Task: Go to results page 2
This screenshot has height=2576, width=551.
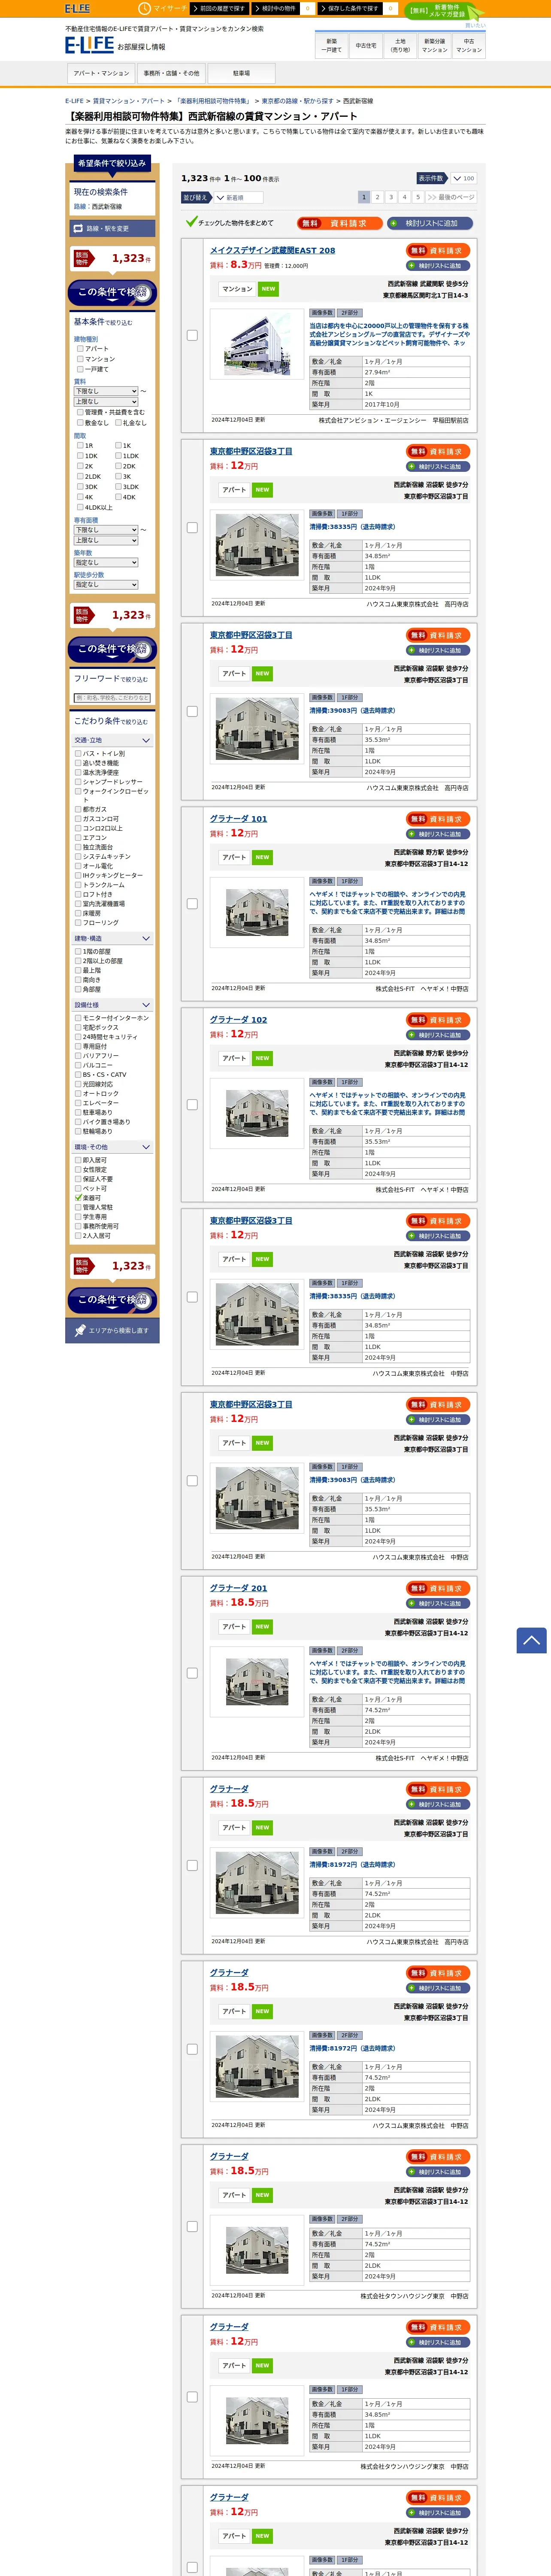Action: [377, 198]
